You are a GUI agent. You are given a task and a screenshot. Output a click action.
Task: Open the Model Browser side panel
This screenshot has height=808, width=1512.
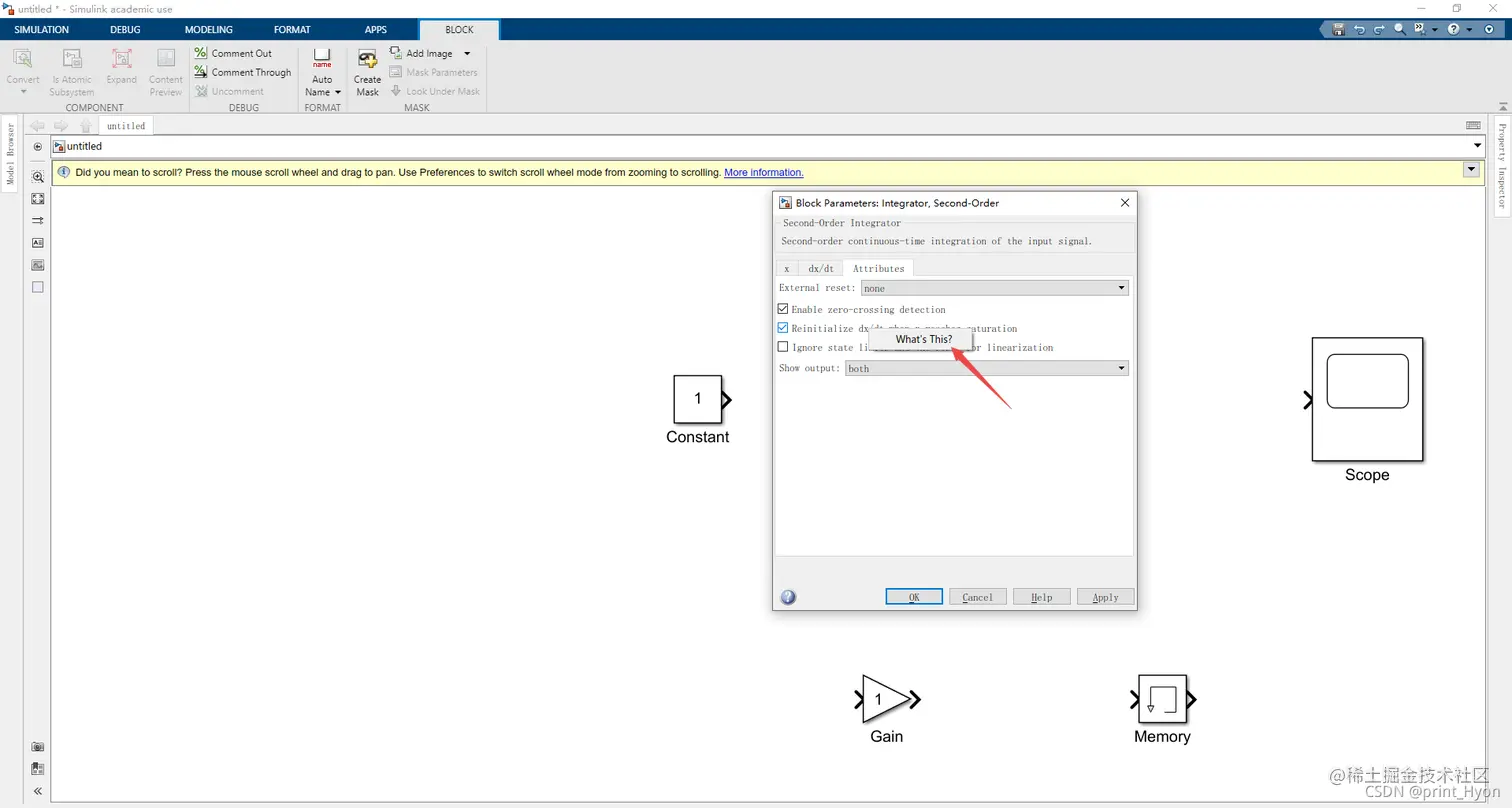pos(10,153)
